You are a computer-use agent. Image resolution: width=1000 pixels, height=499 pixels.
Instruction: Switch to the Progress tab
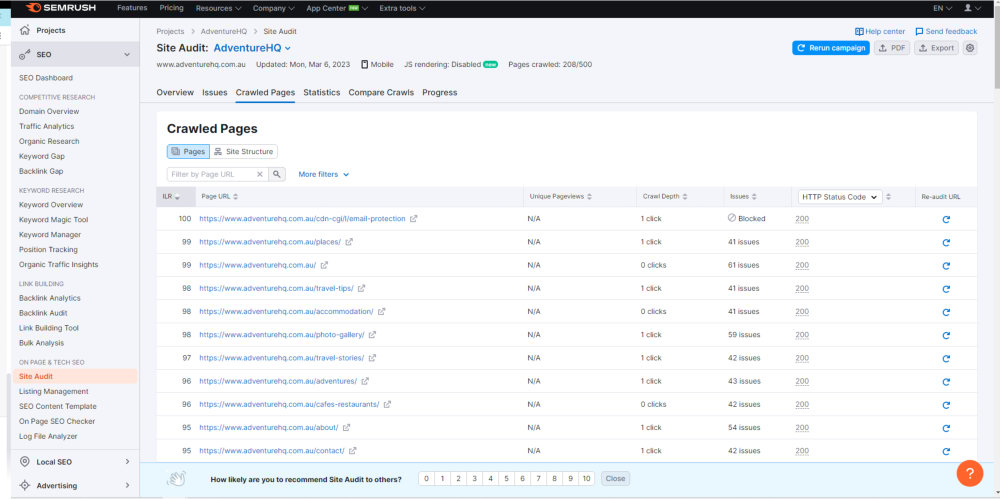[x=439, y=93]
